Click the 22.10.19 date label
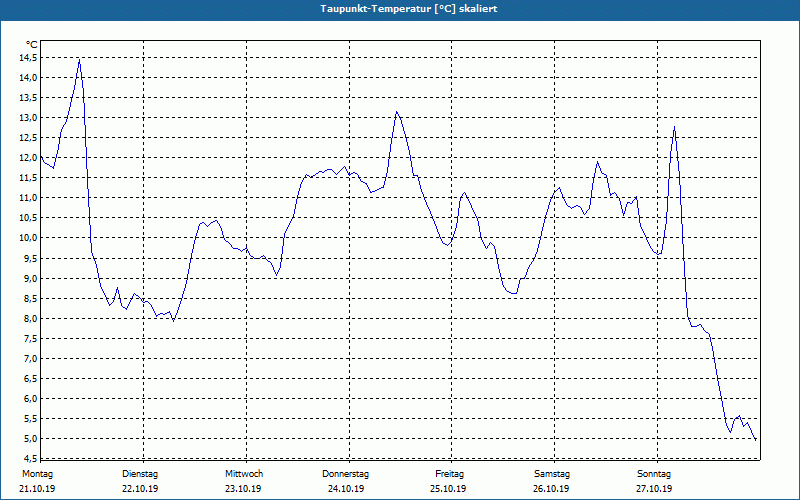This screenshot has width=800, height=500. tap(140, 489)
